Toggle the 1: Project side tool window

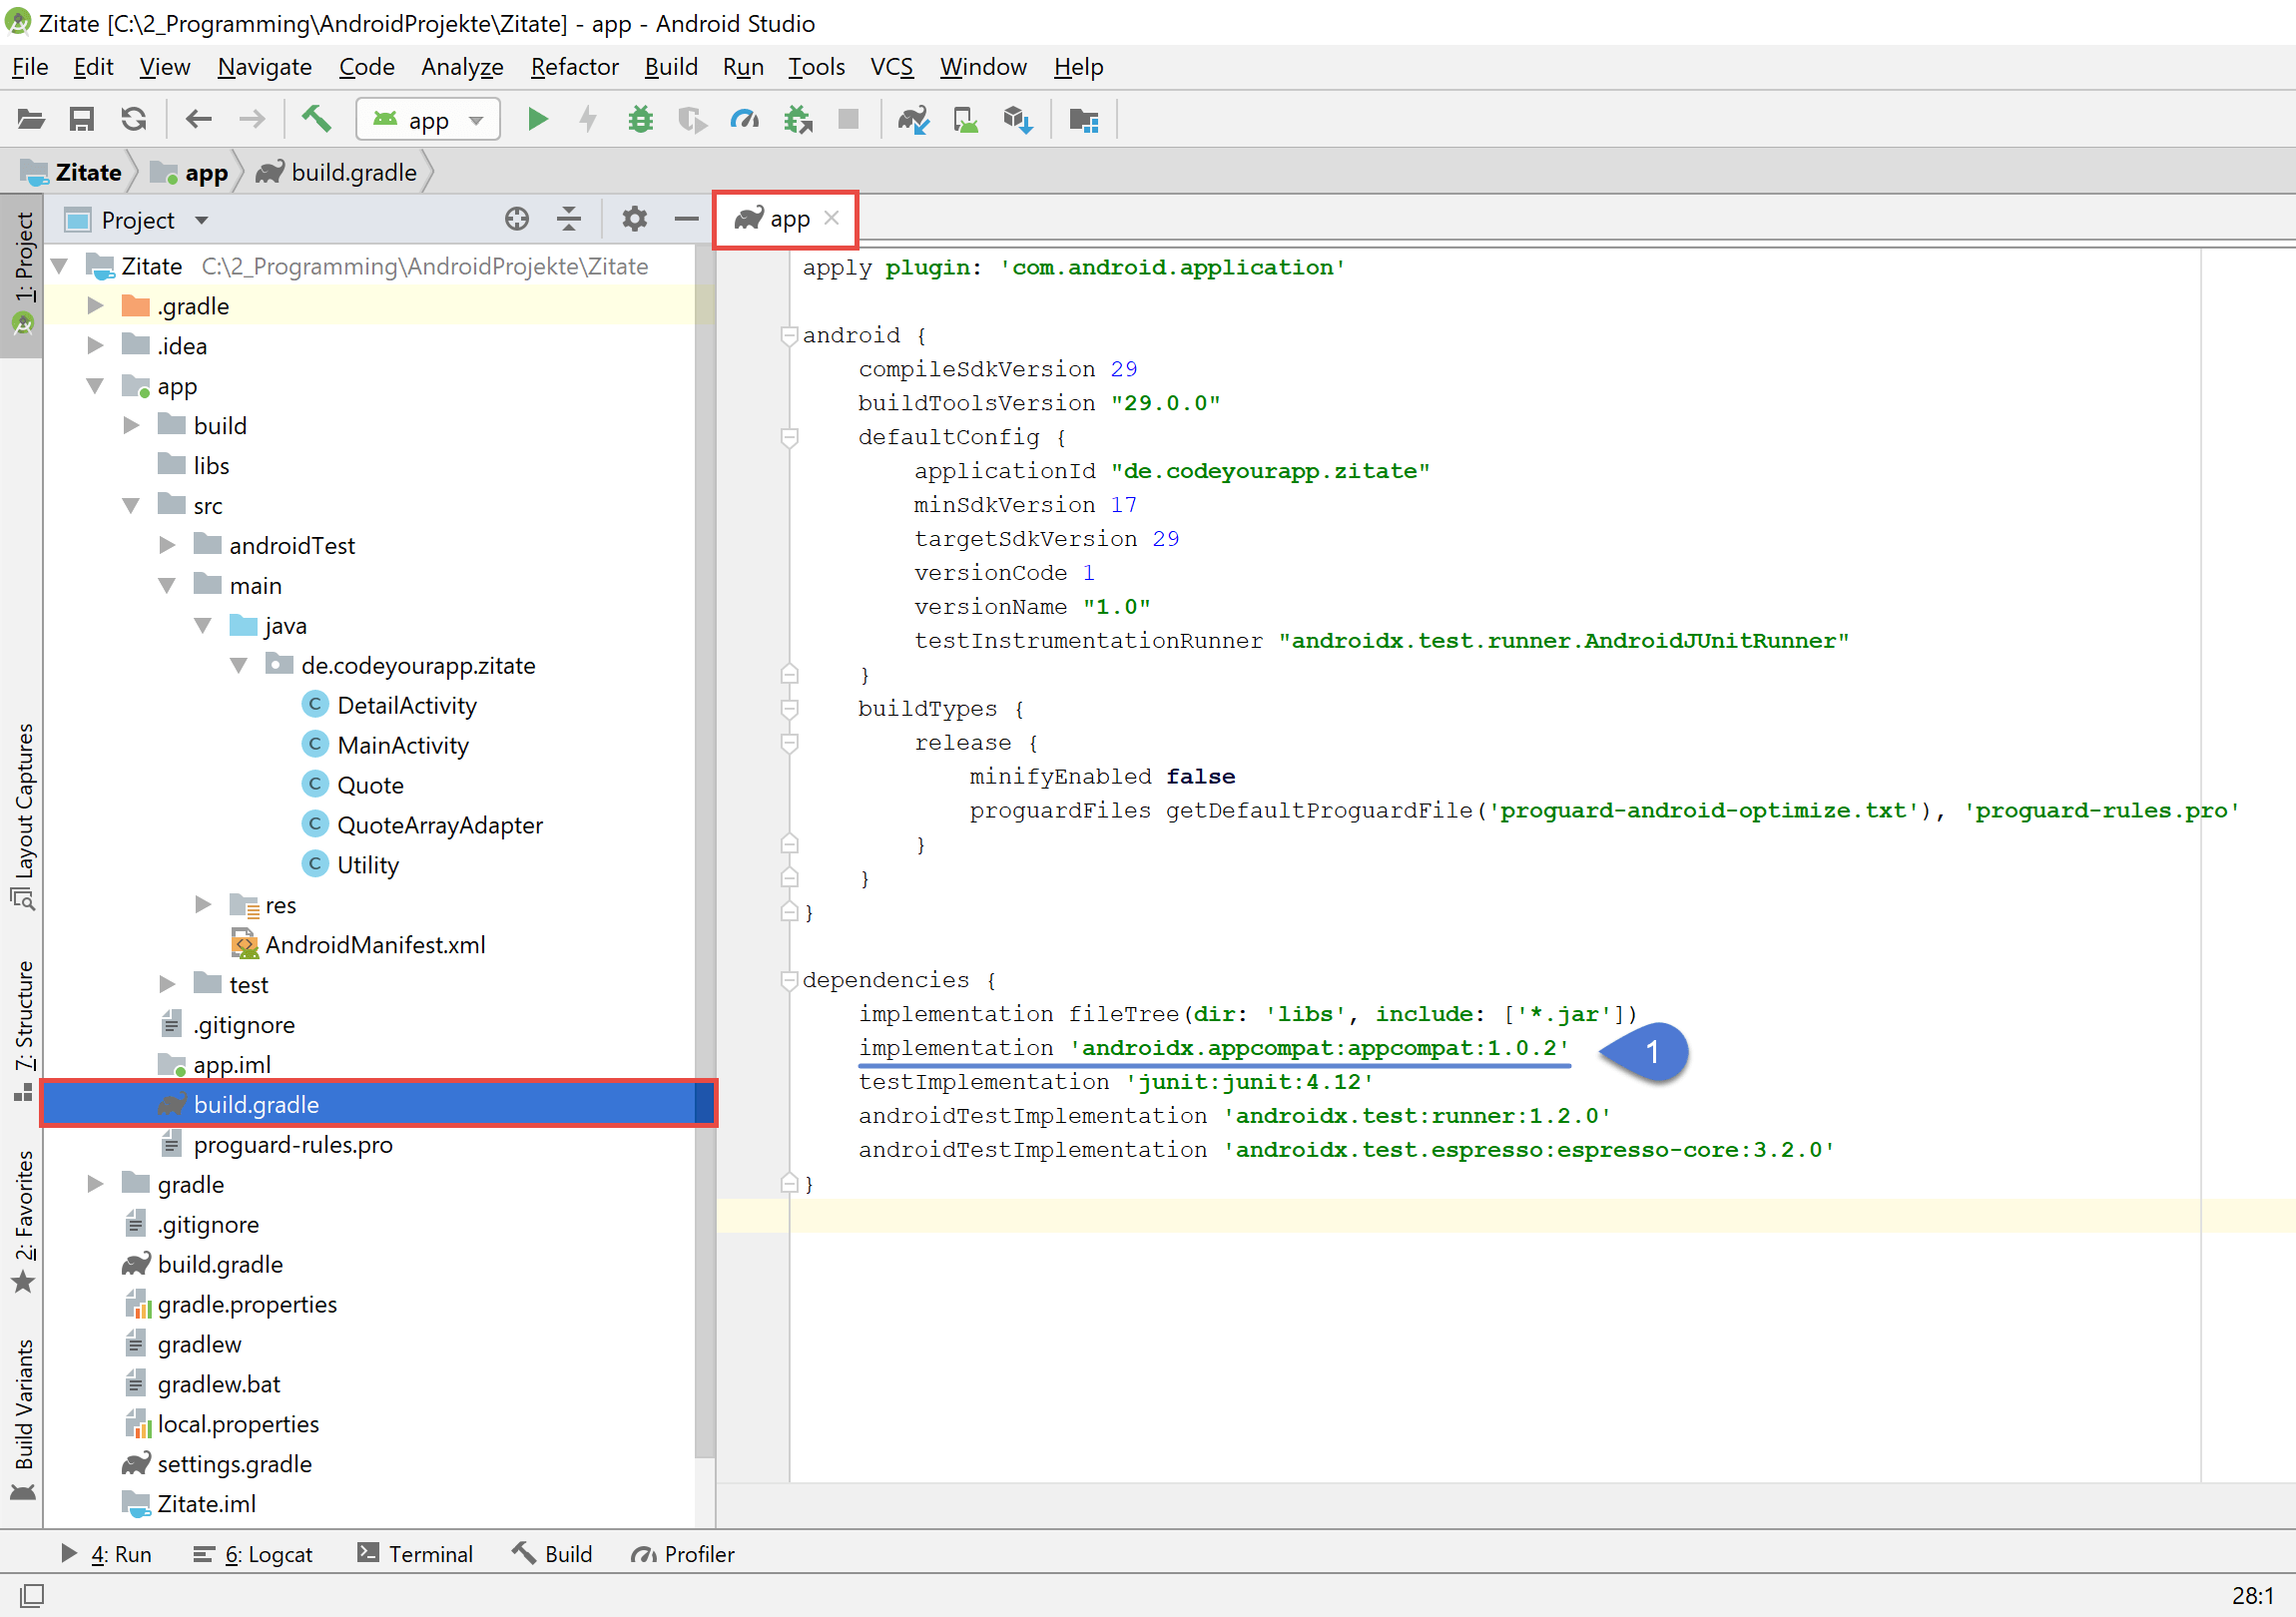23,274
